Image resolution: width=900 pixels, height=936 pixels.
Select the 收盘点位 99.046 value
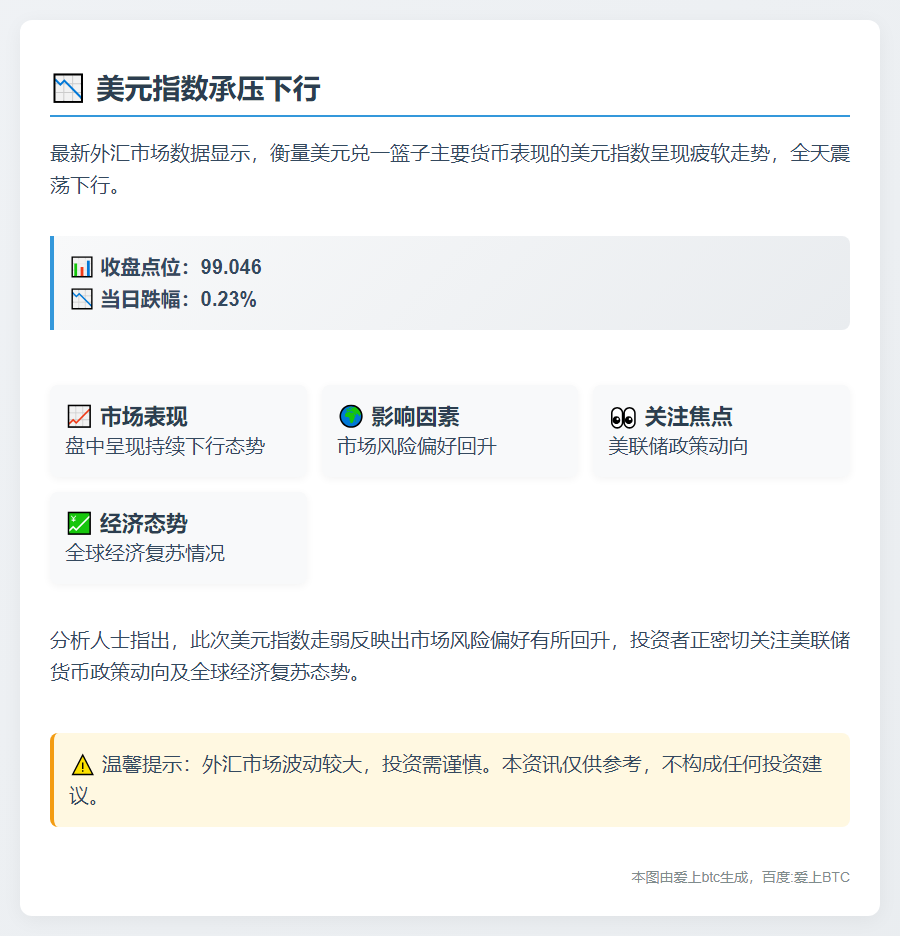[231, 267]
